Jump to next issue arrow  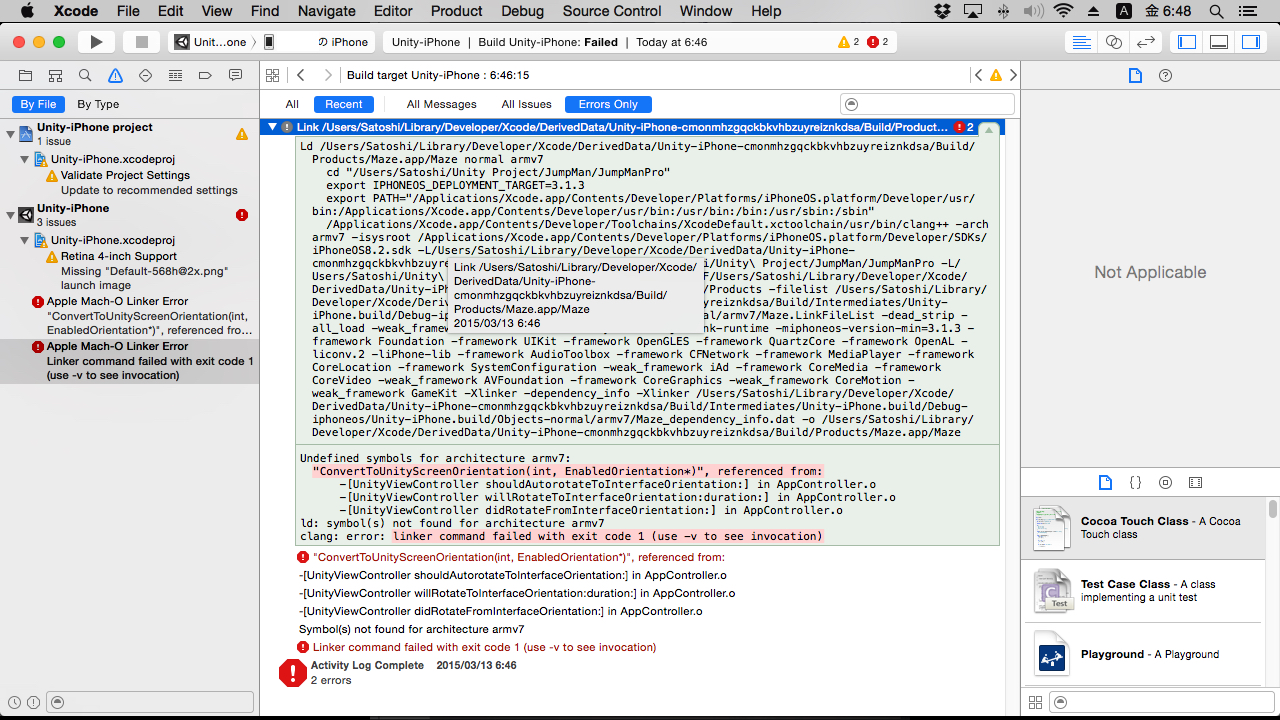click(1013, 75)
